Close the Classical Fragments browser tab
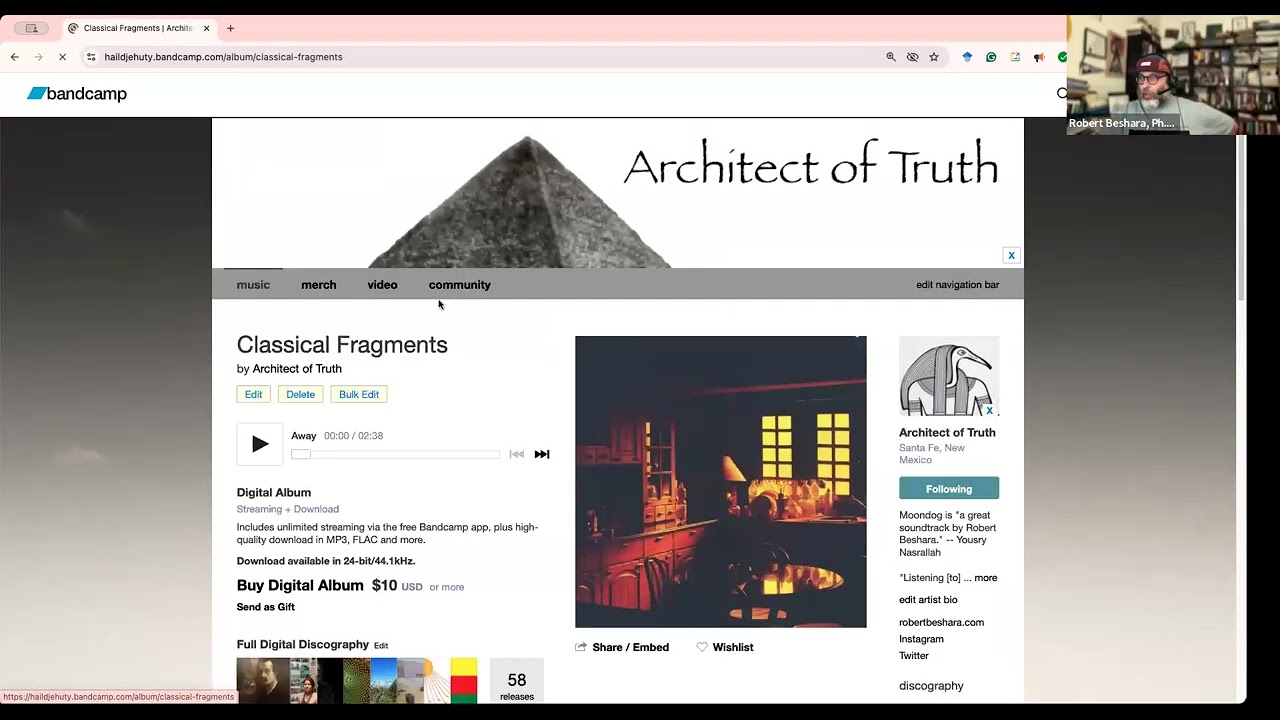Screen dimensions: 1280x720 pyautogui.click(x=206, y=28)
